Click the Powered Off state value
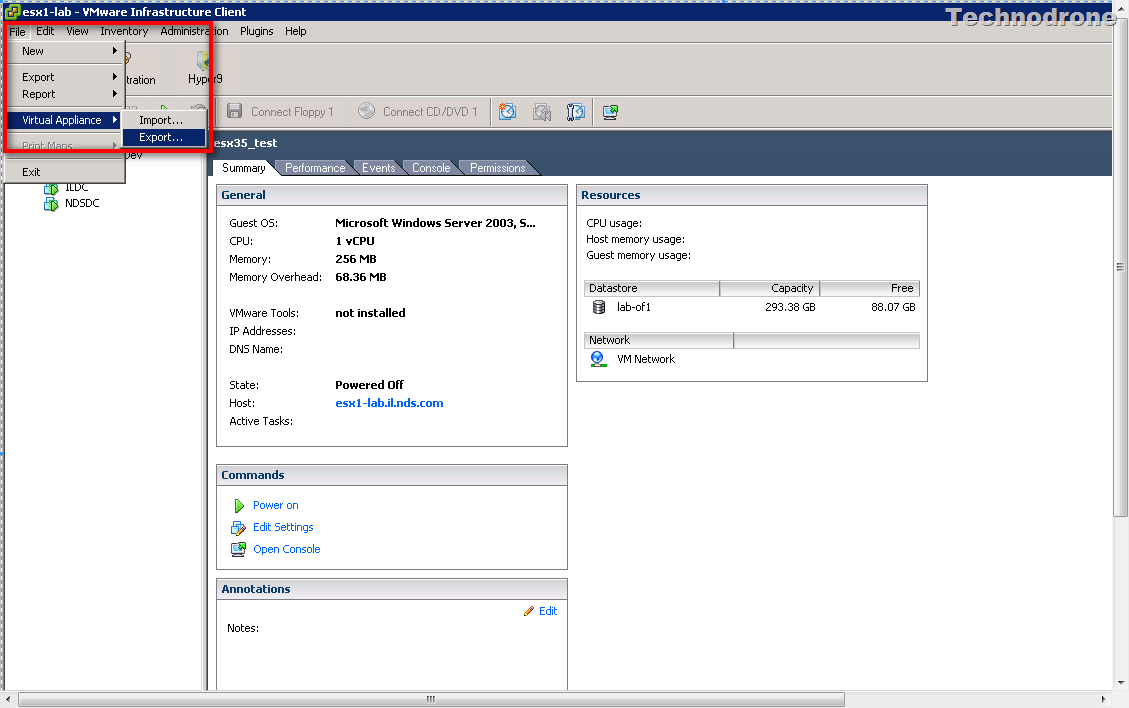This screenshot has height=708, width=1129. (369, 385)
